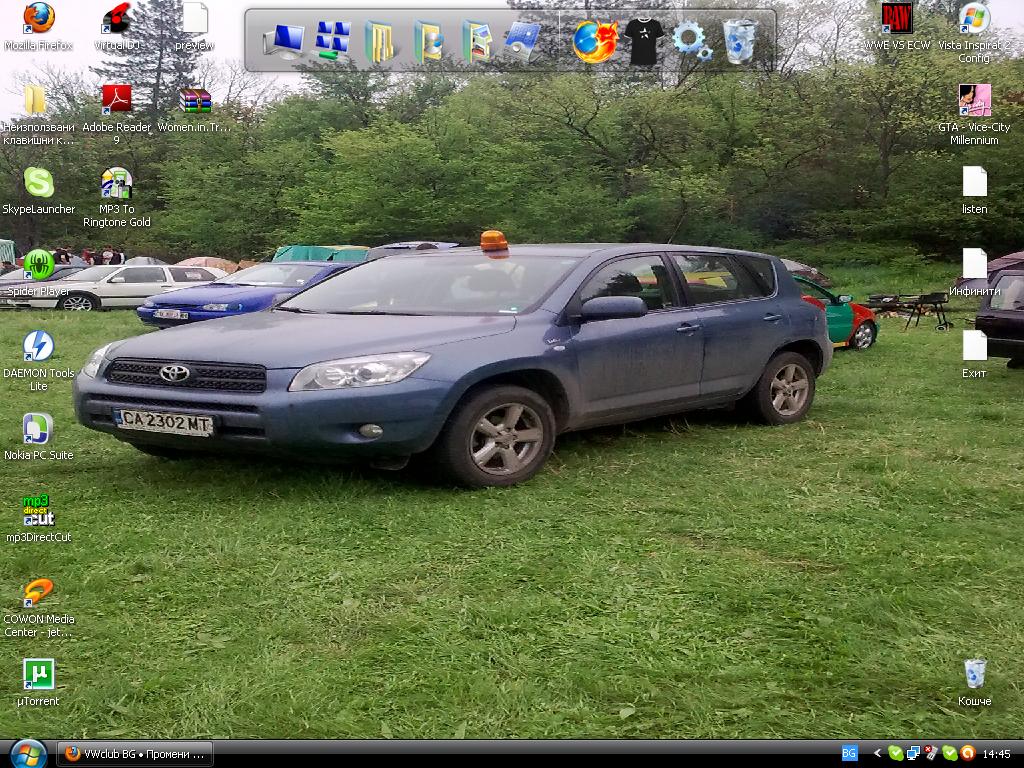Viewport: 1024px width, 768px height.
Task: Expand hidden system tray icons arrow
Action: [877, 753]
